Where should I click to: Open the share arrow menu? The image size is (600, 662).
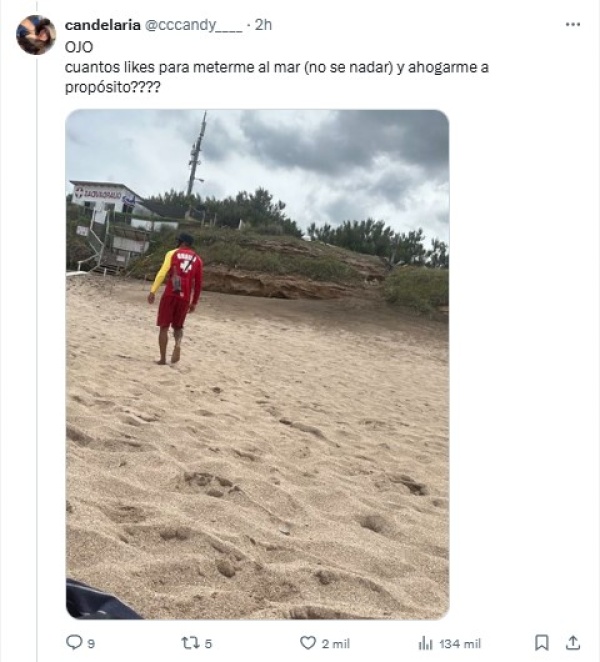(x=572, y=643)
